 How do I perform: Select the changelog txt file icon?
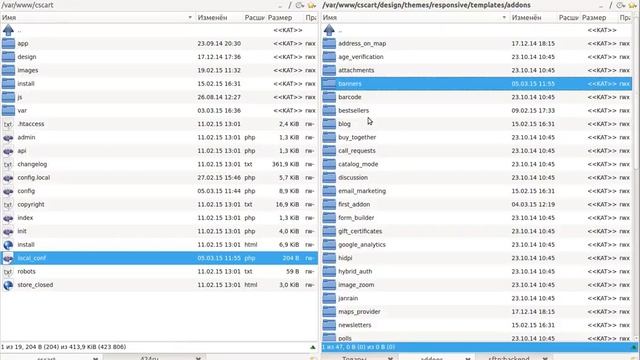tap(8, 164)
